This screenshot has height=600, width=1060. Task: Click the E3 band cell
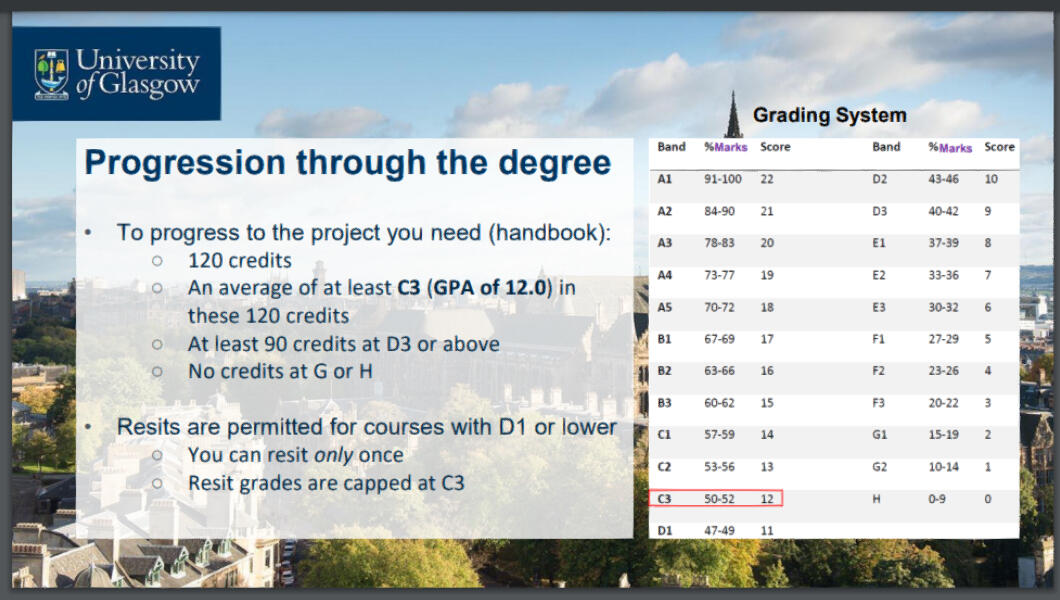879,307
